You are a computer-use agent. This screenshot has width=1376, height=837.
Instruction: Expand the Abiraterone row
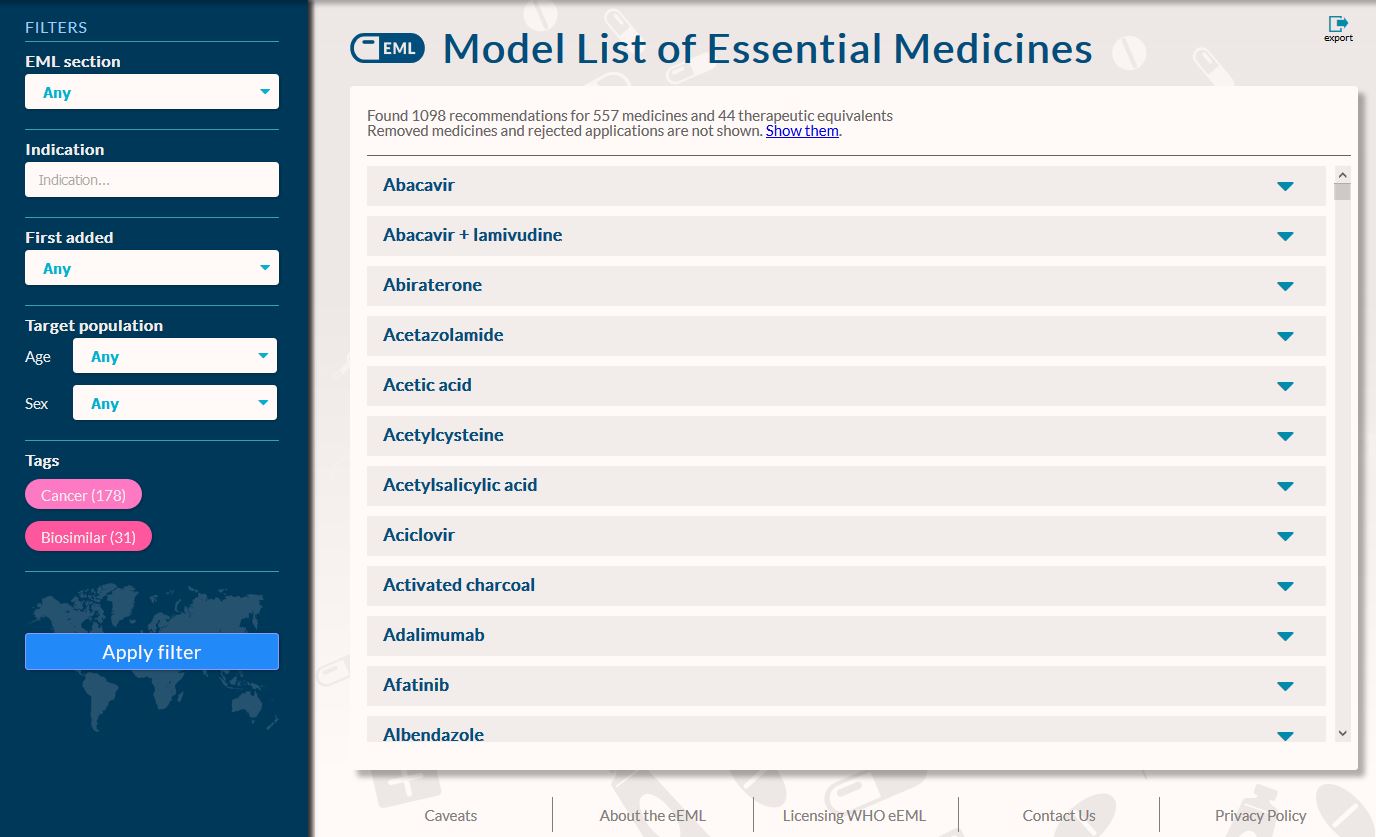point(1285,286)
